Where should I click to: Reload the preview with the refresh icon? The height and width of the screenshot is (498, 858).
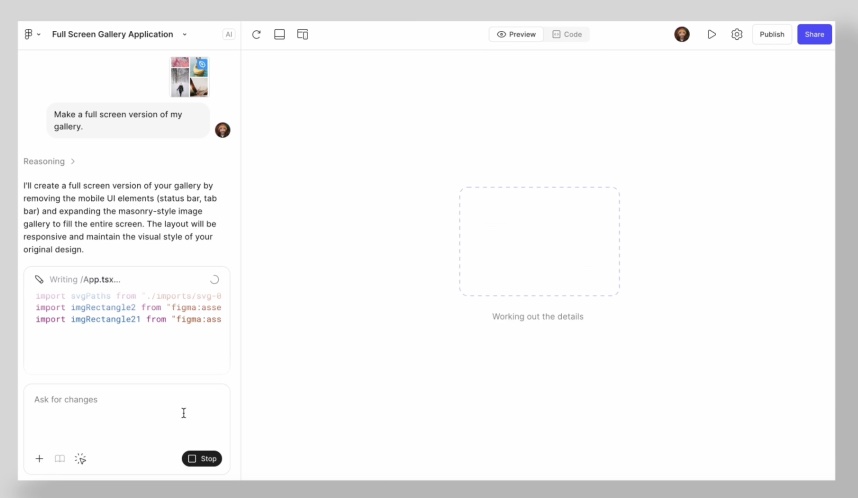point(256,34)
